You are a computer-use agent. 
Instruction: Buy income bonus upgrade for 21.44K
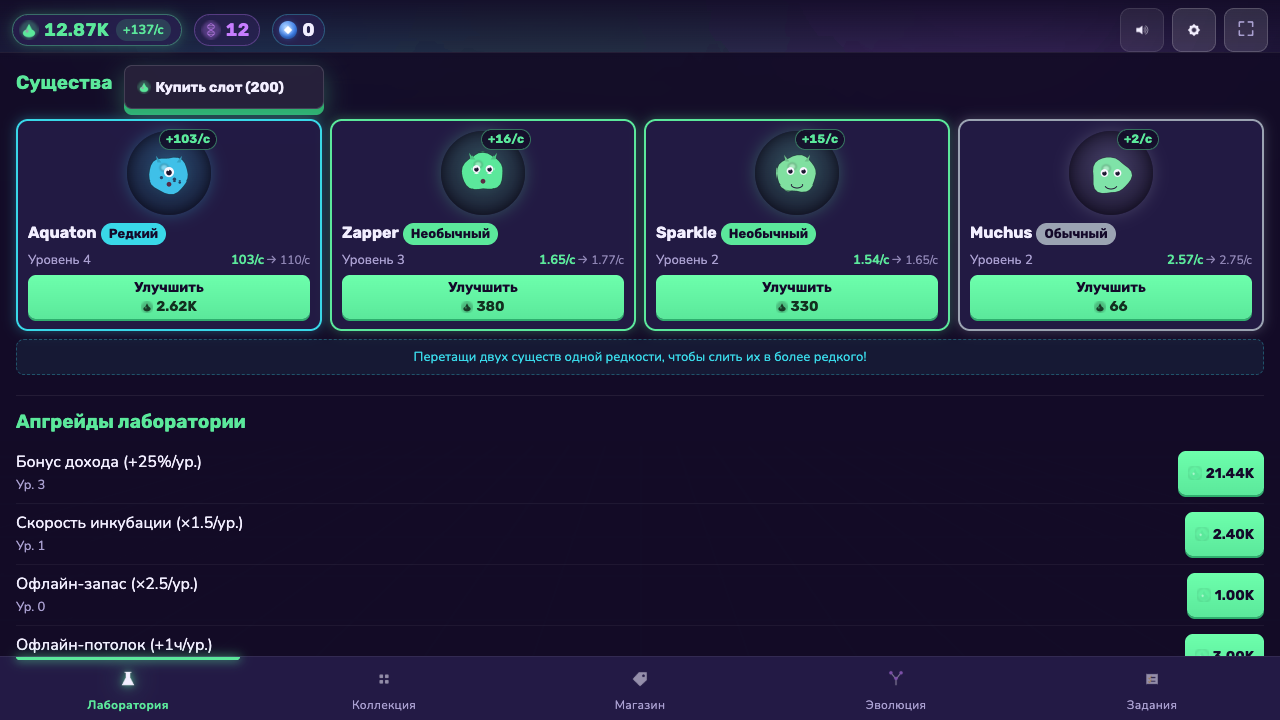(1221, 473)
